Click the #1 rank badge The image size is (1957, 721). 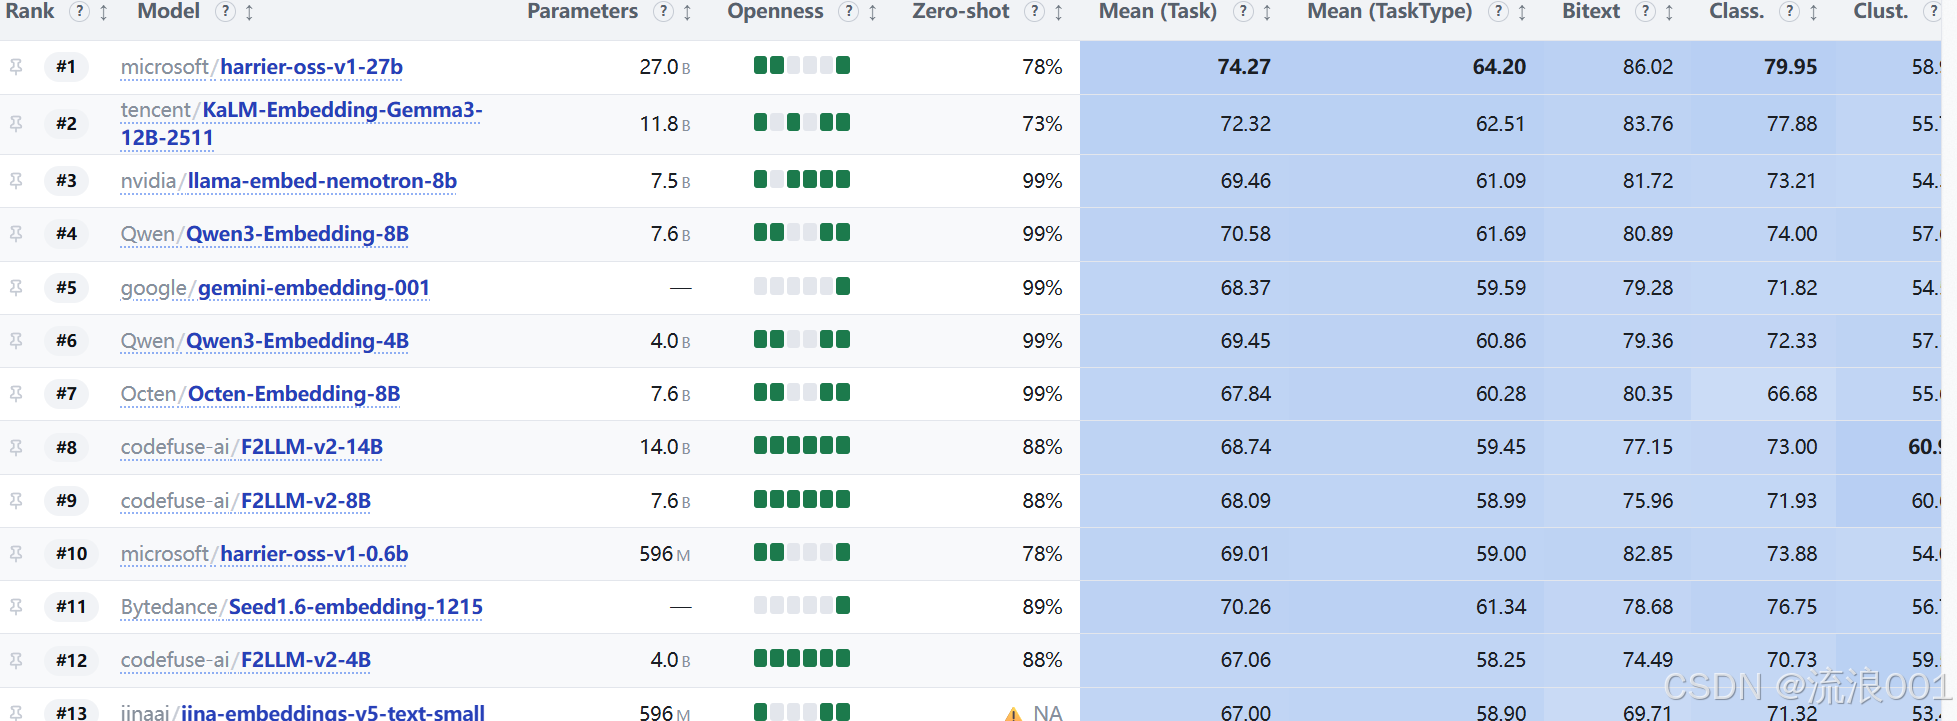[x=66, y=67]
